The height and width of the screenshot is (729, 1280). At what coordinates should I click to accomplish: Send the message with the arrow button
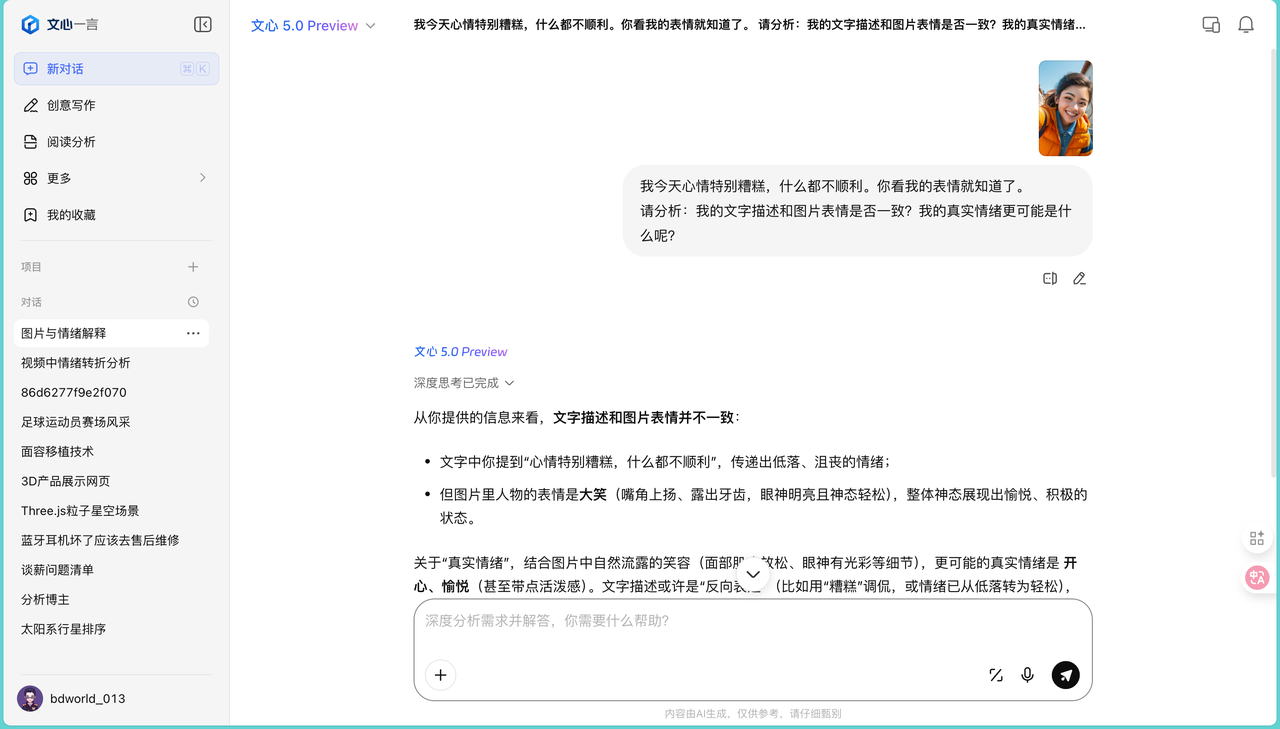[x=1065, y=675]
